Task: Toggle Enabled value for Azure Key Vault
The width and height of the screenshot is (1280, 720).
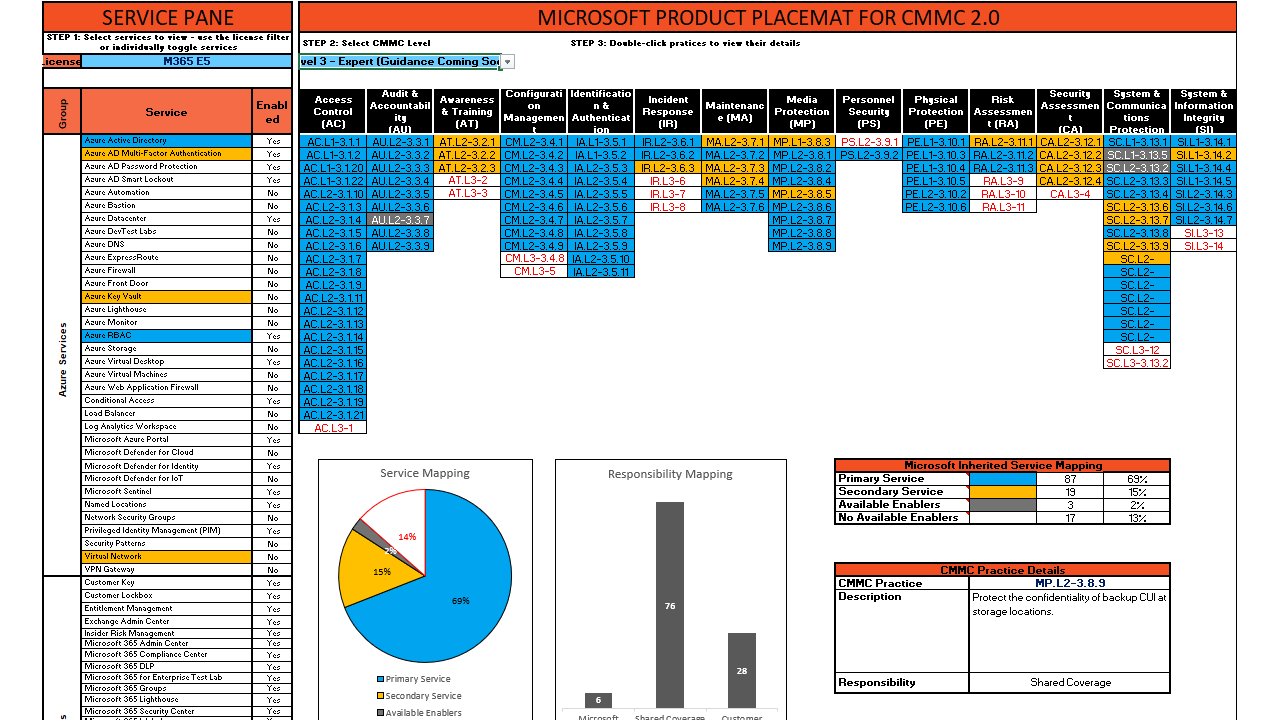Action: [273, 297]
